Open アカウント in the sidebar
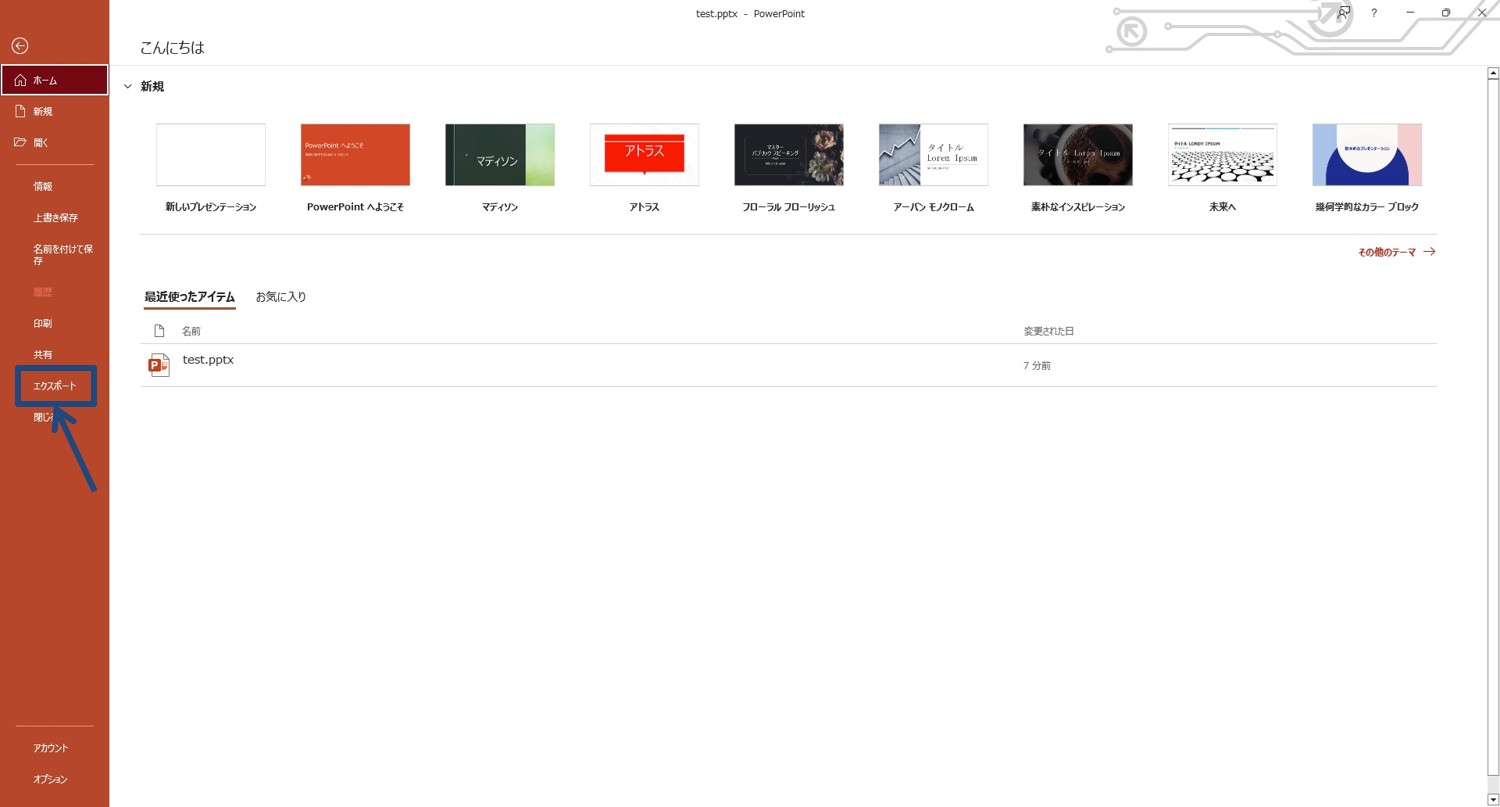This screenshot has width=1500, height=807. click(51, 748)
